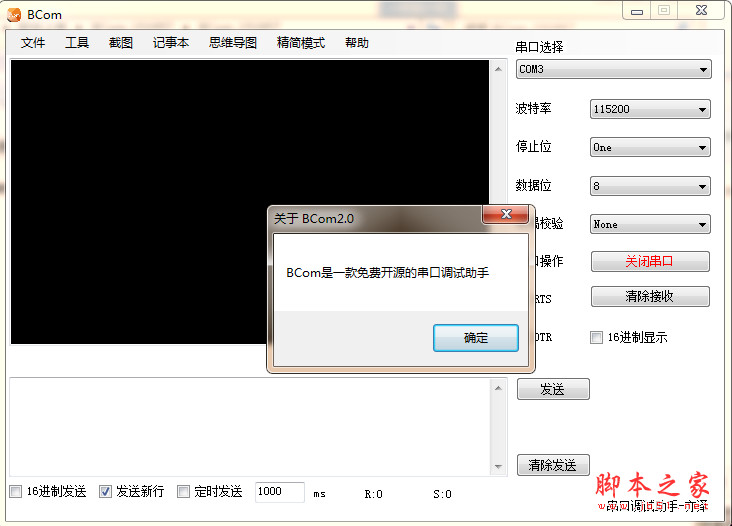Expand the COM3 serial port dropdown
The width and height of the screenshot is (732, 526).
tap(613, 70)
